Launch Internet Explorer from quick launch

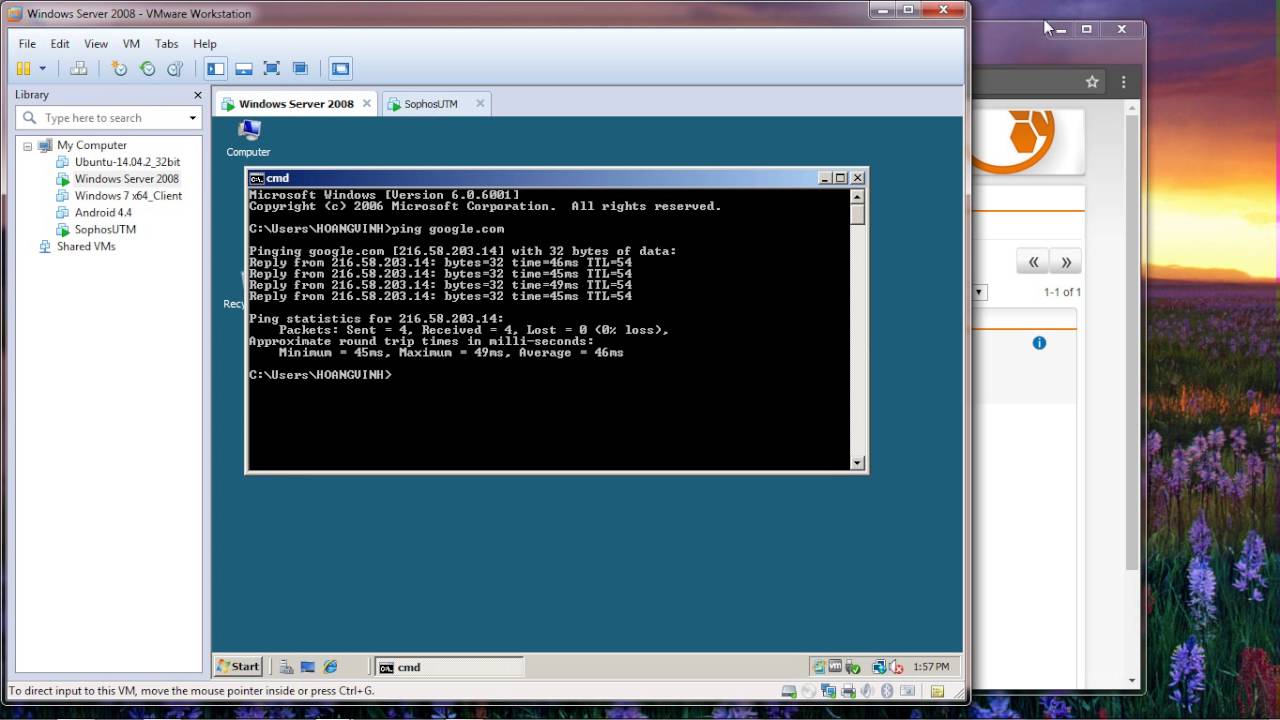click(330, 667)
